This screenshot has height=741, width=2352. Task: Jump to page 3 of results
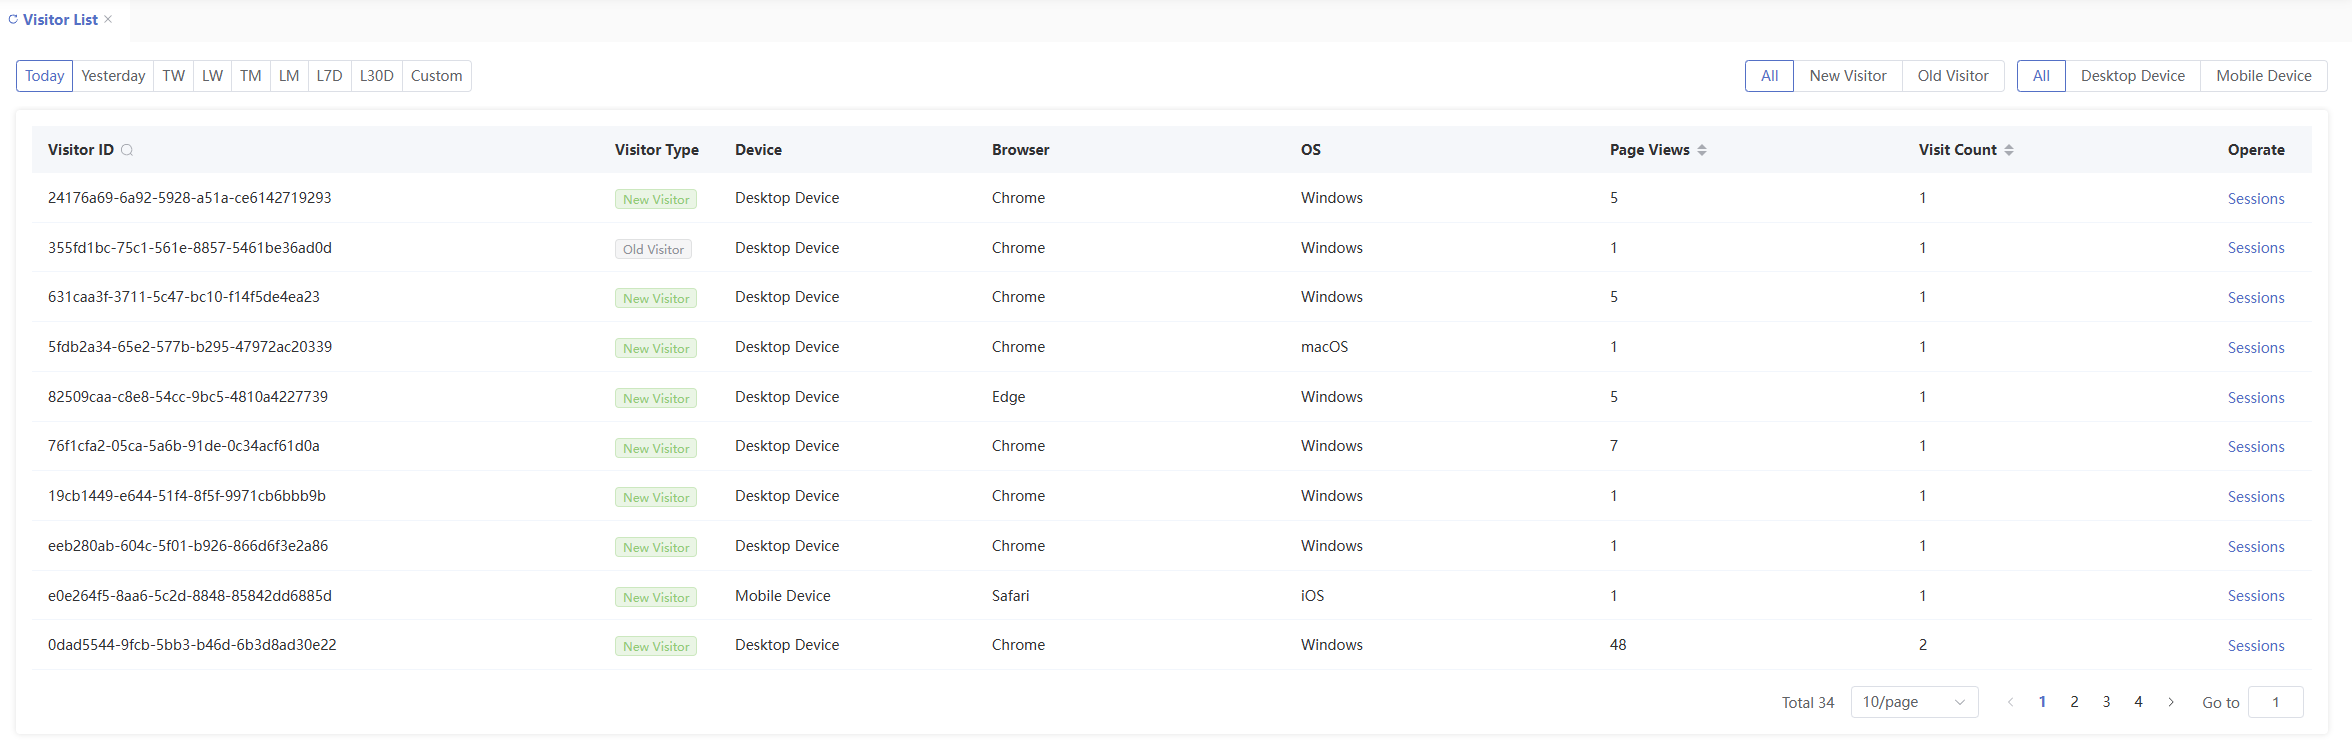coord(2106,702)
